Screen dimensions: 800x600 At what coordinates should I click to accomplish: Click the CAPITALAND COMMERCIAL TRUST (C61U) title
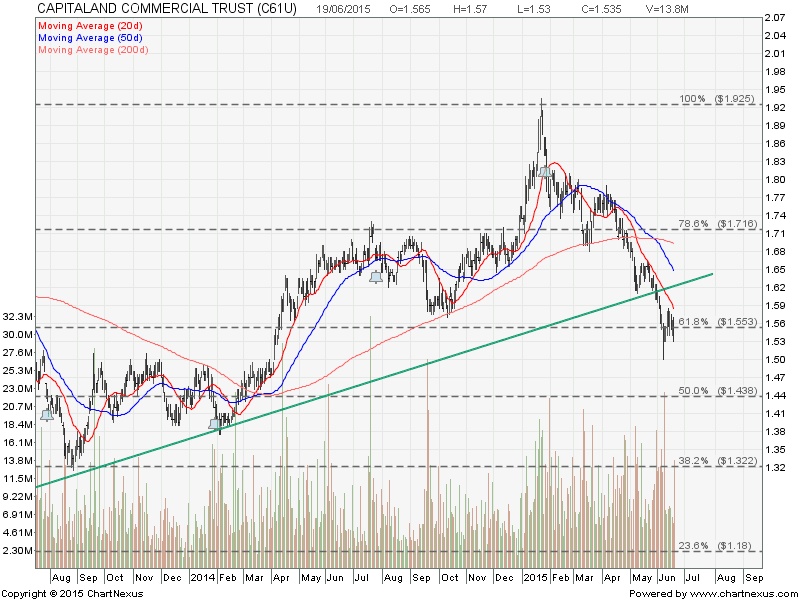[x=167, y=9]
